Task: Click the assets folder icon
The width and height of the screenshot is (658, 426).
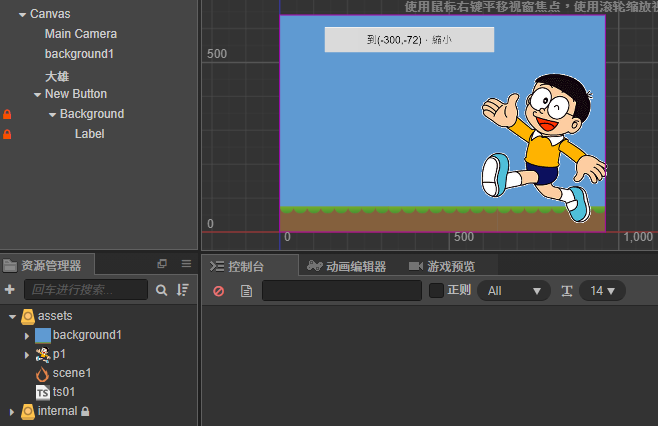Action: (x=28, y=316)
